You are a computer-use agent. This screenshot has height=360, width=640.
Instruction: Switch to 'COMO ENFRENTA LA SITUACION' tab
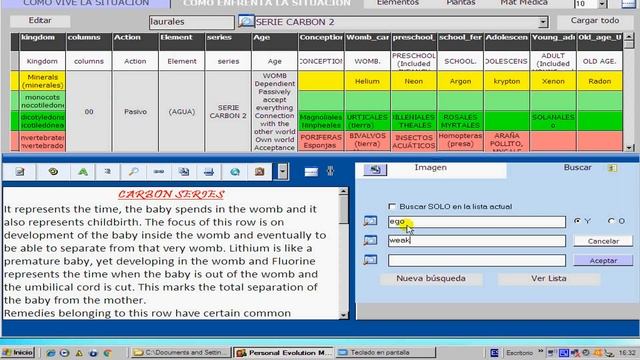(x=267, y=3)
